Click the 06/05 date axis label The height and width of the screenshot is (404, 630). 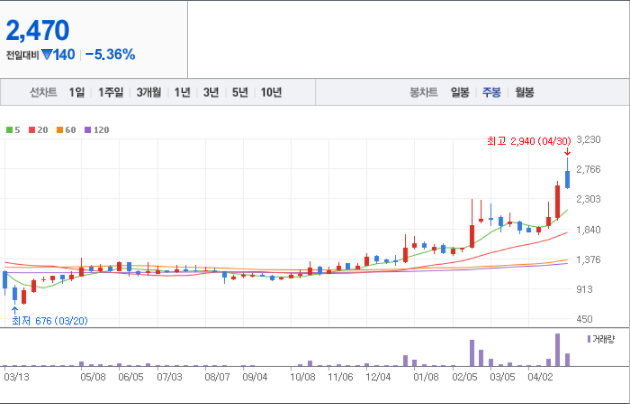coord(131,377)
